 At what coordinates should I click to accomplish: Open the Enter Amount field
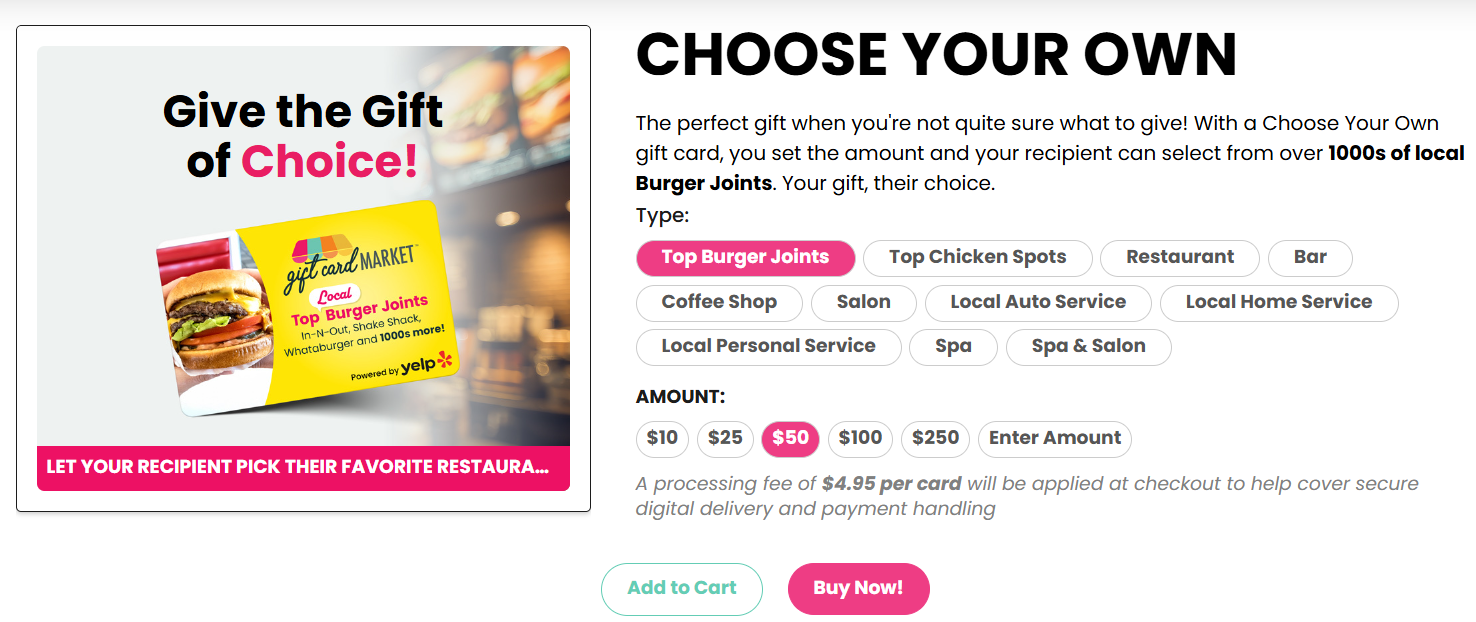point(1054,439)
